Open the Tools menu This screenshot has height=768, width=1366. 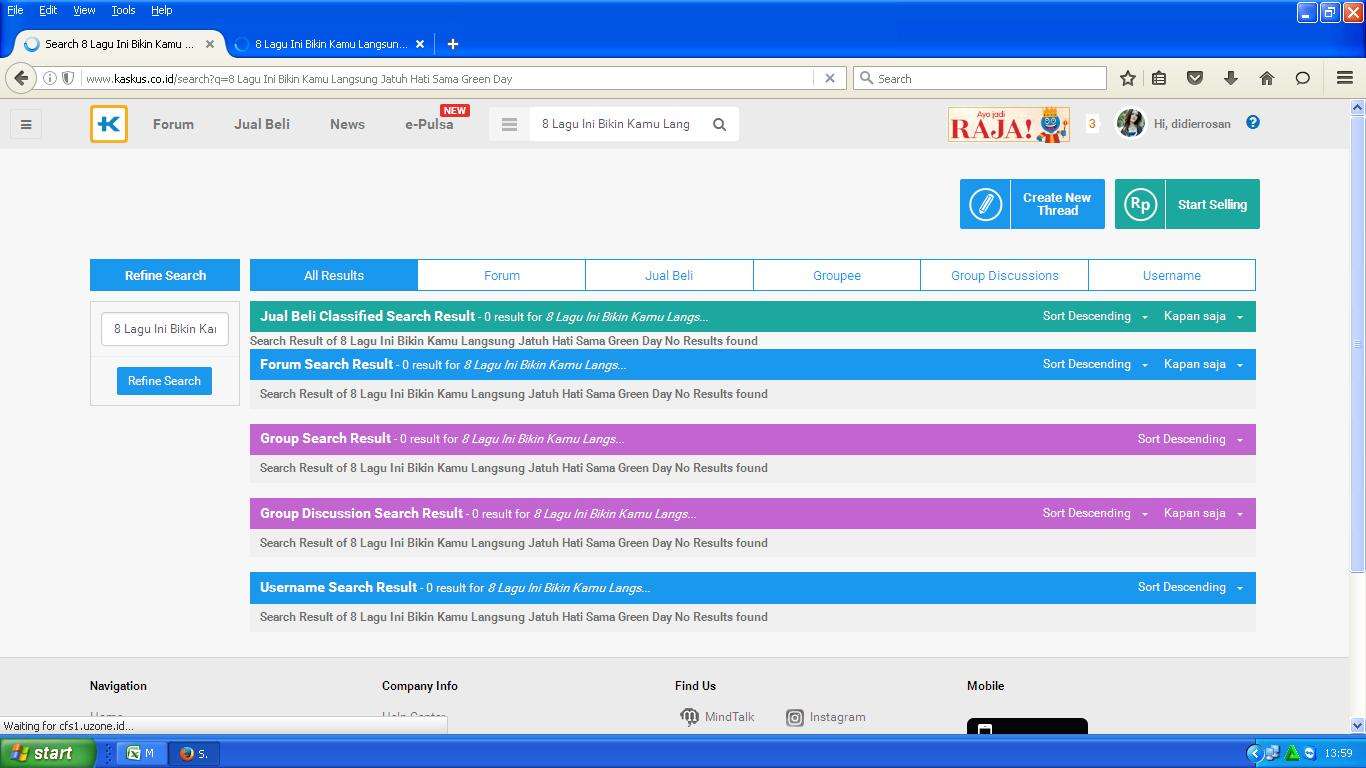[123, 10]
